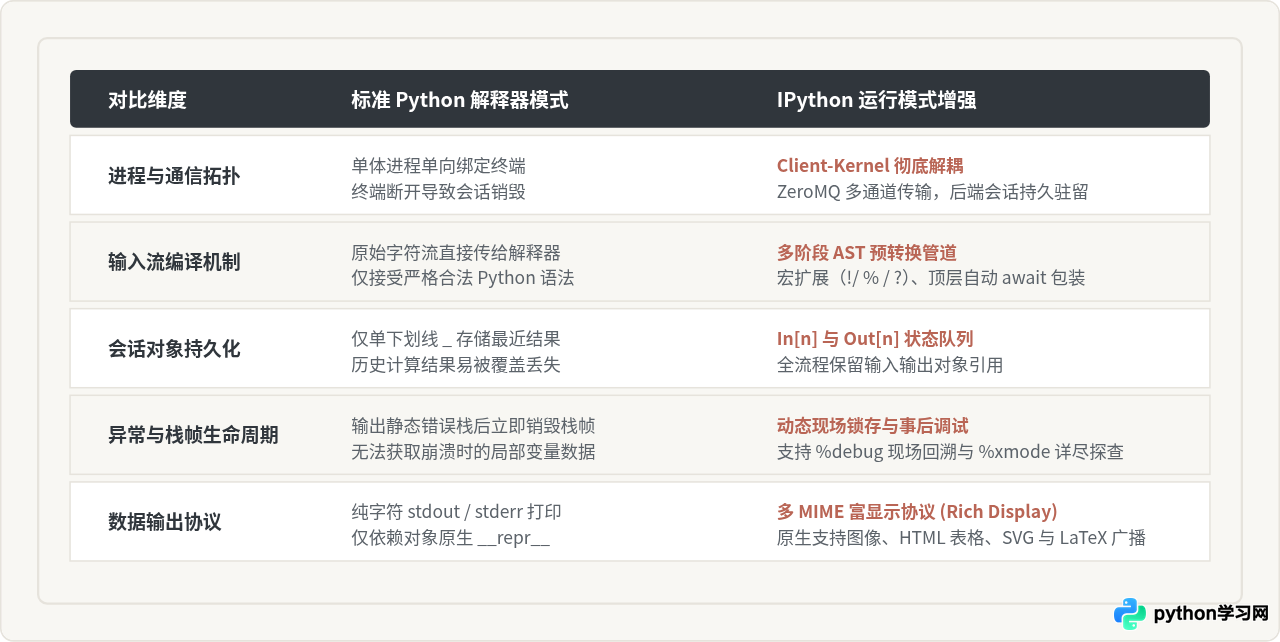Click '纯字符 stdout / stderr 打印' text

coord(456,512)
